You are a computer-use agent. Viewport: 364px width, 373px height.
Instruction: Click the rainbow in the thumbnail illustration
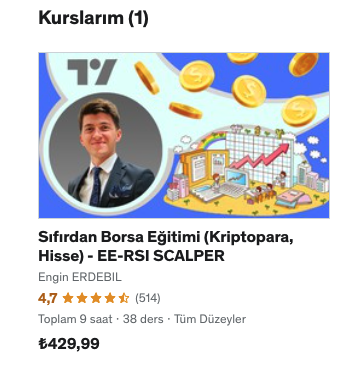click(x=213, y=140)
